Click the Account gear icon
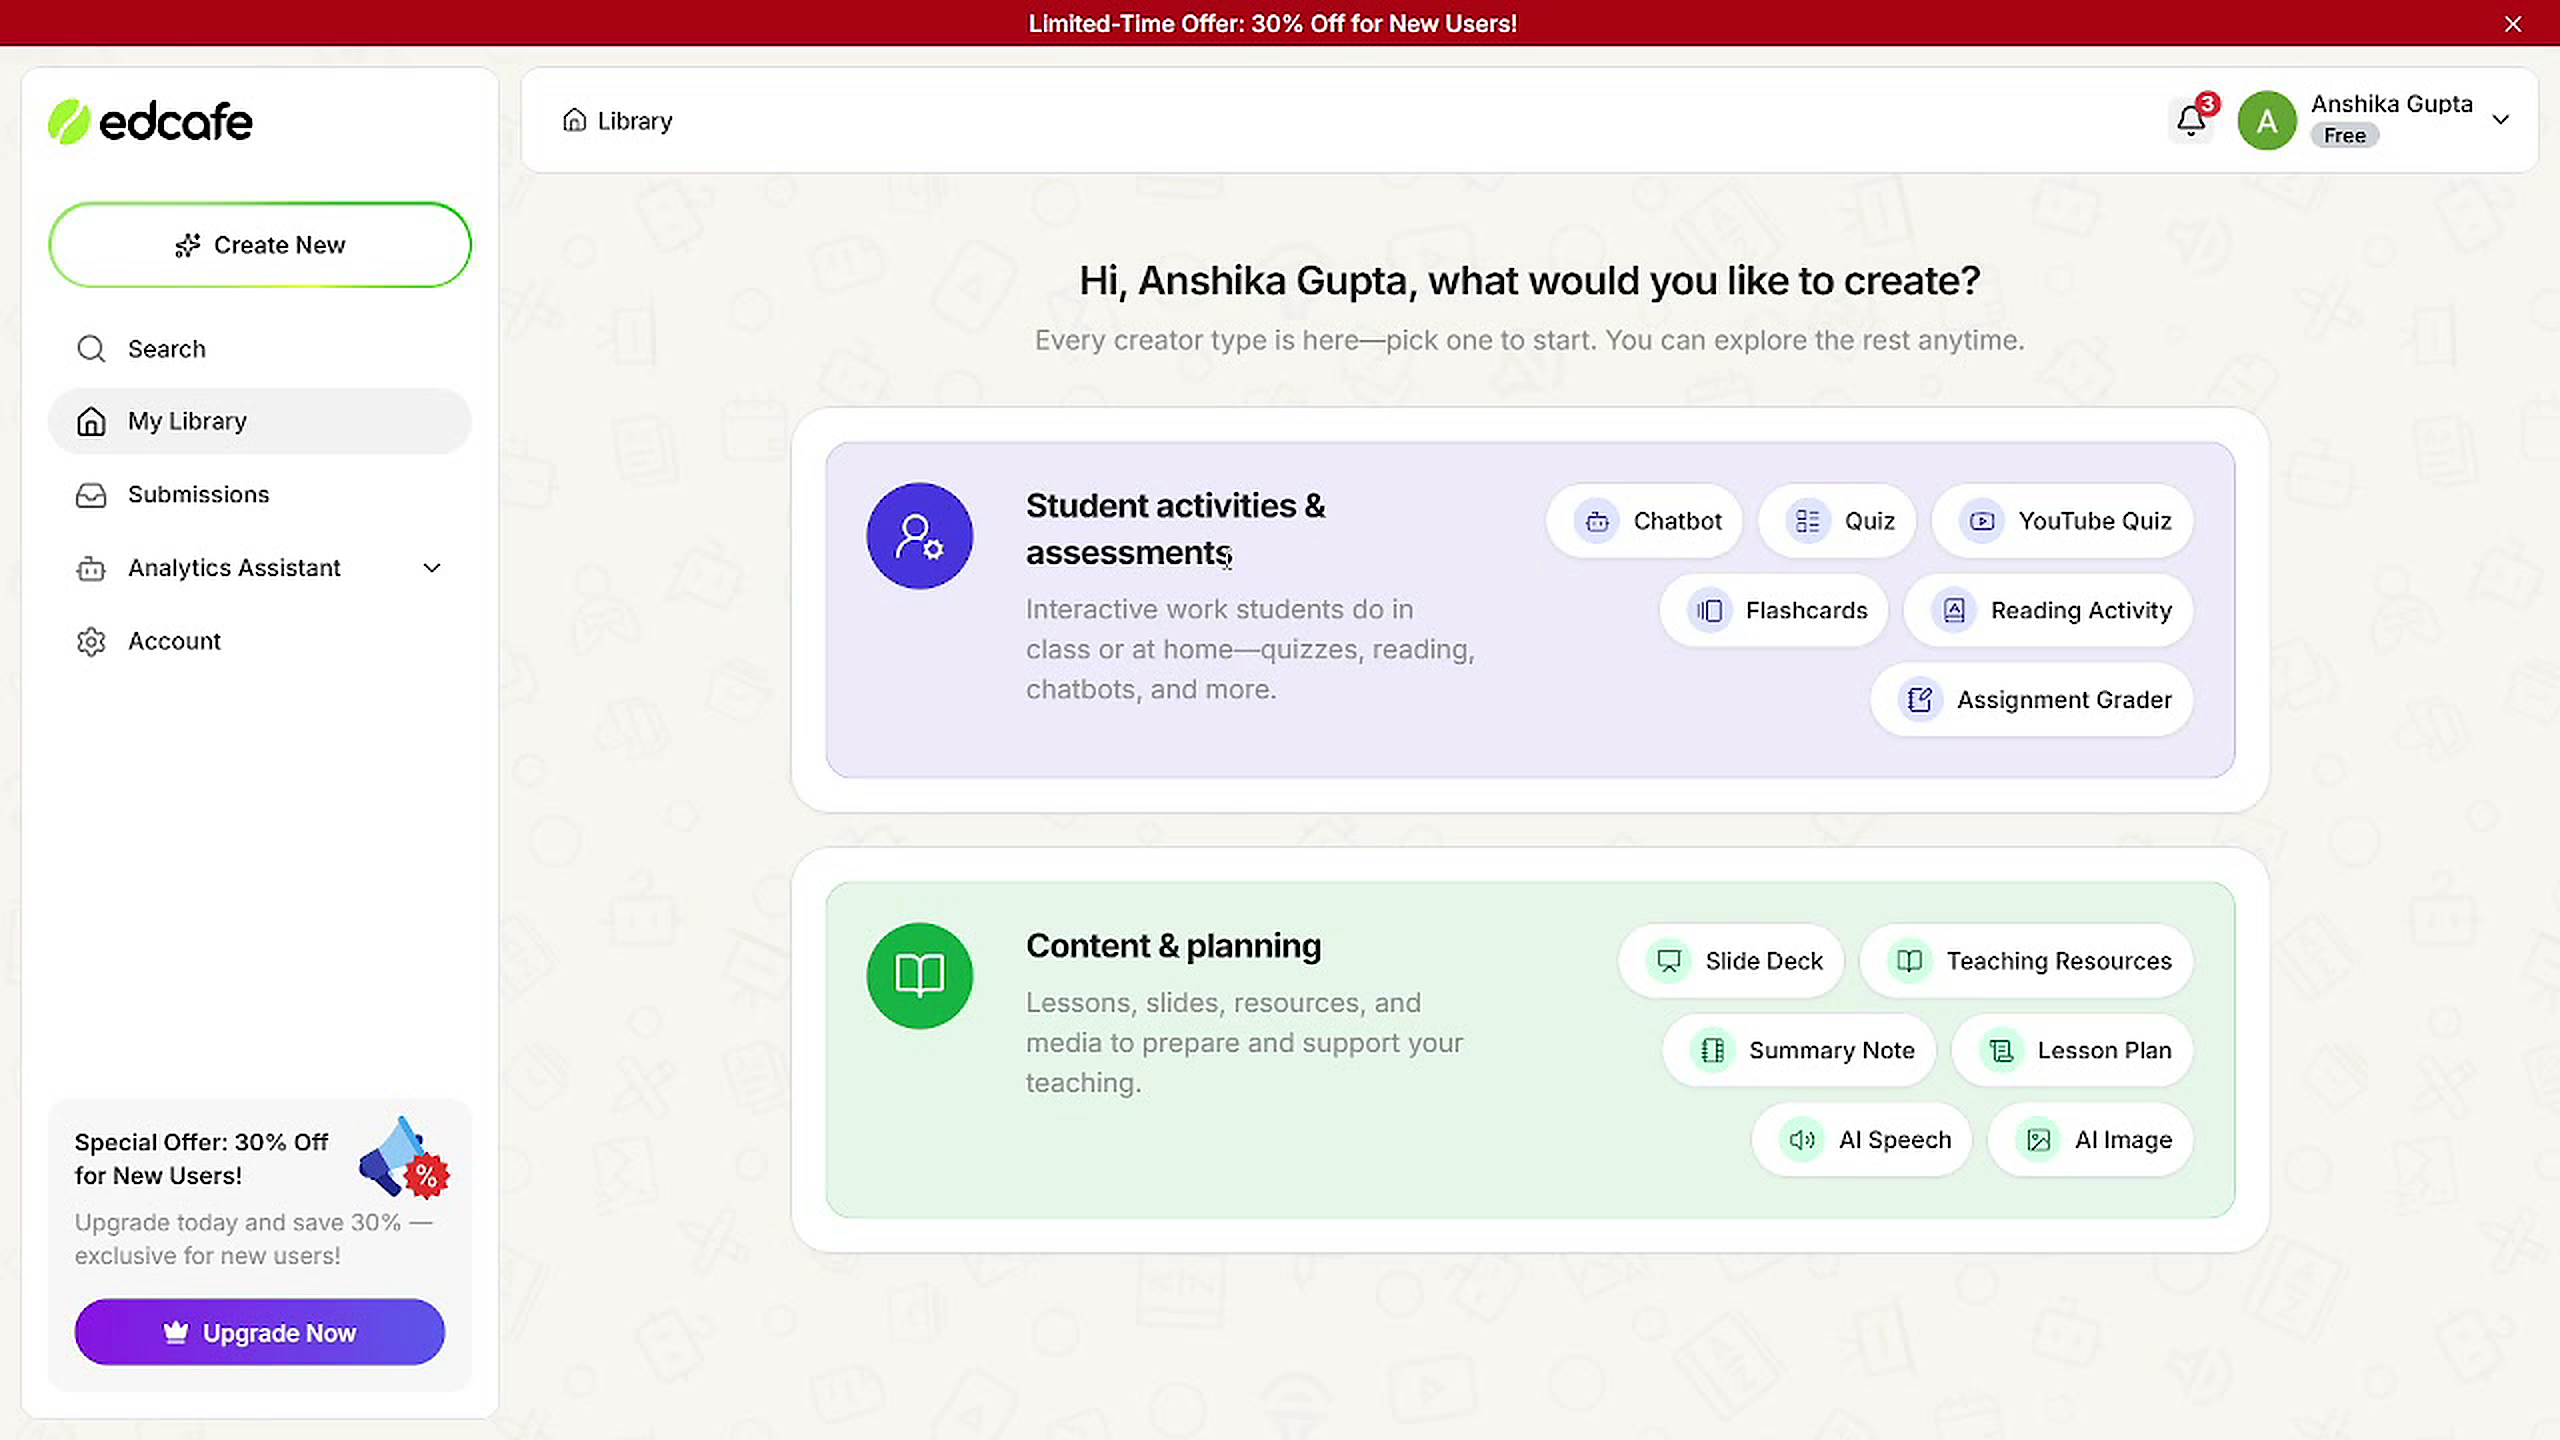 (x=91, y=641)
